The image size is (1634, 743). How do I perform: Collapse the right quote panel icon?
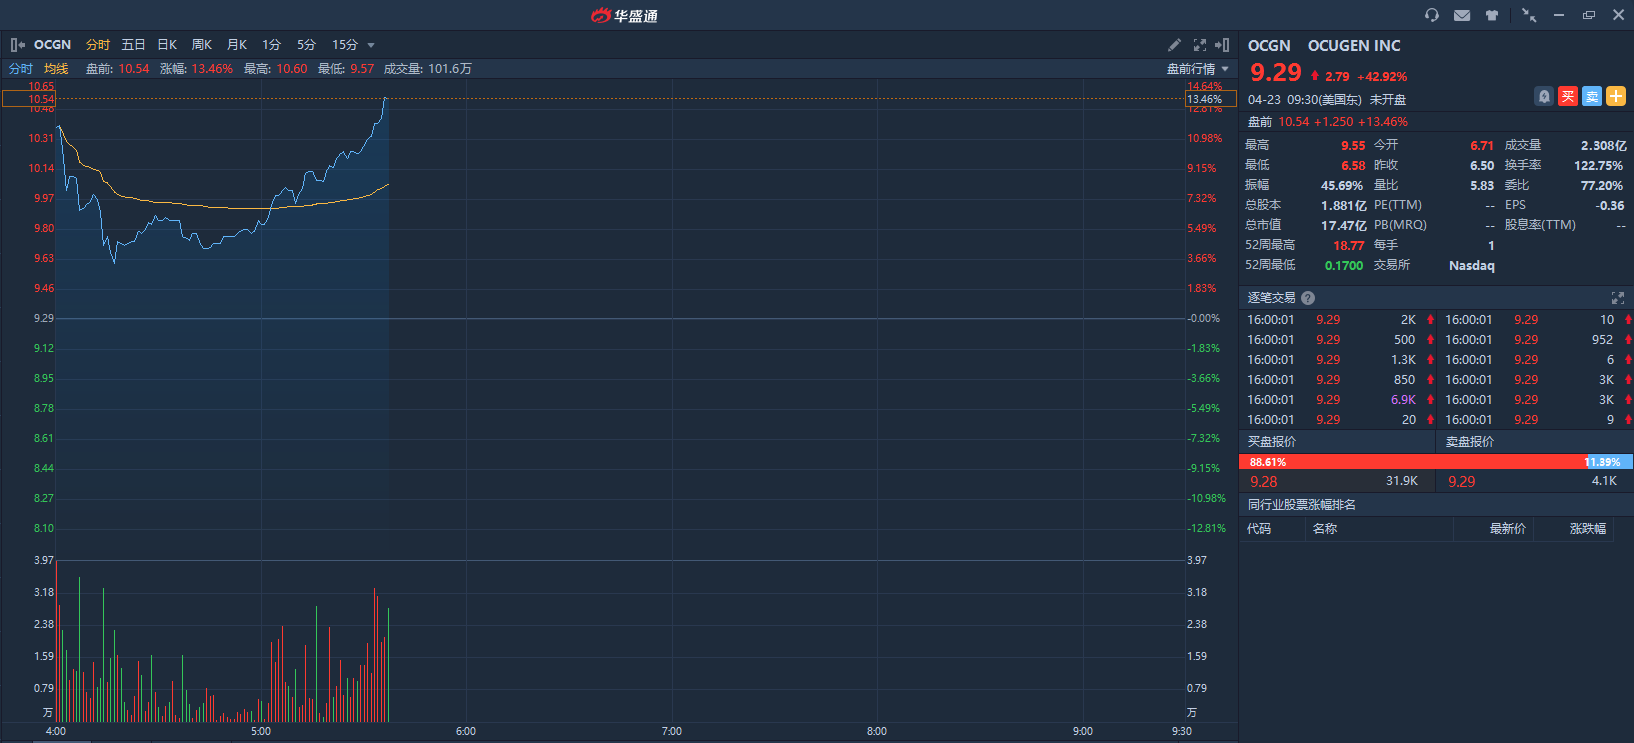tap(1222, 45)
